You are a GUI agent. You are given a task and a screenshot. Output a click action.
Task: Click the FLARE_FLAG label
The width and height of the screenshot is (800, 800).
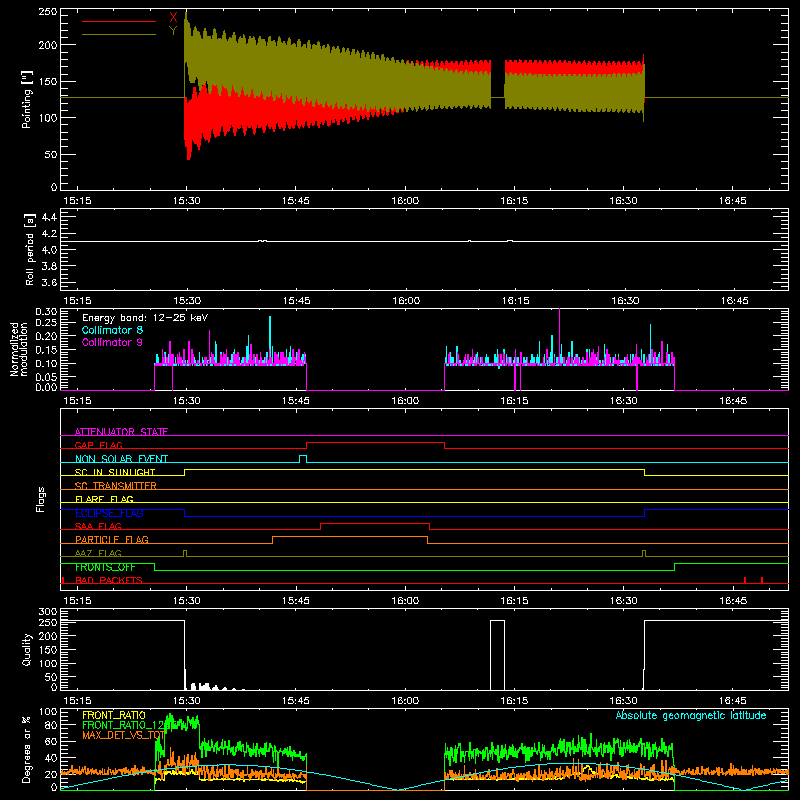104,499
